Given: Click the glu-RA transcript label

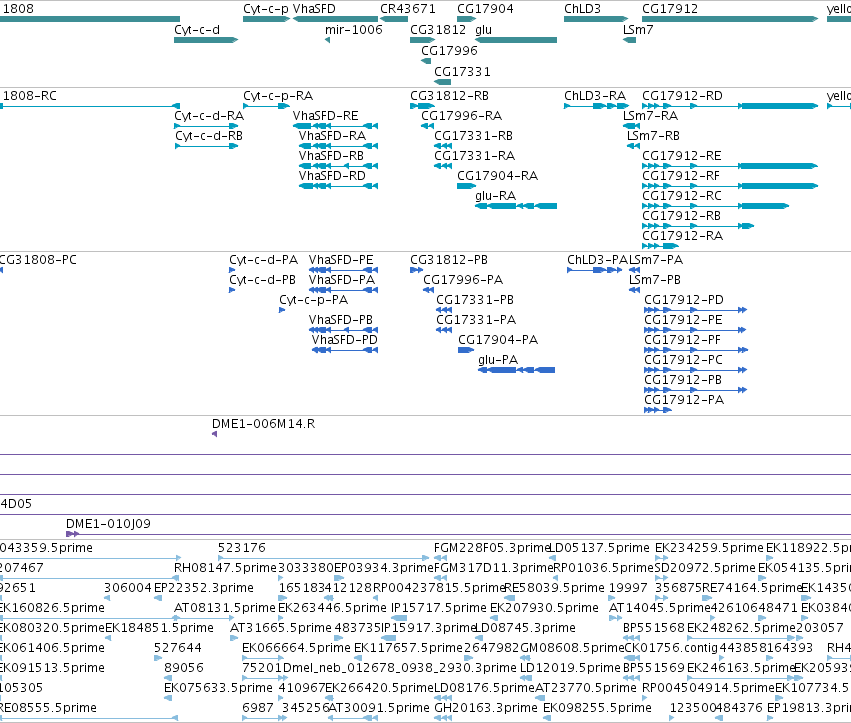Looking at the screenshot, I should (x=496, y=195).
